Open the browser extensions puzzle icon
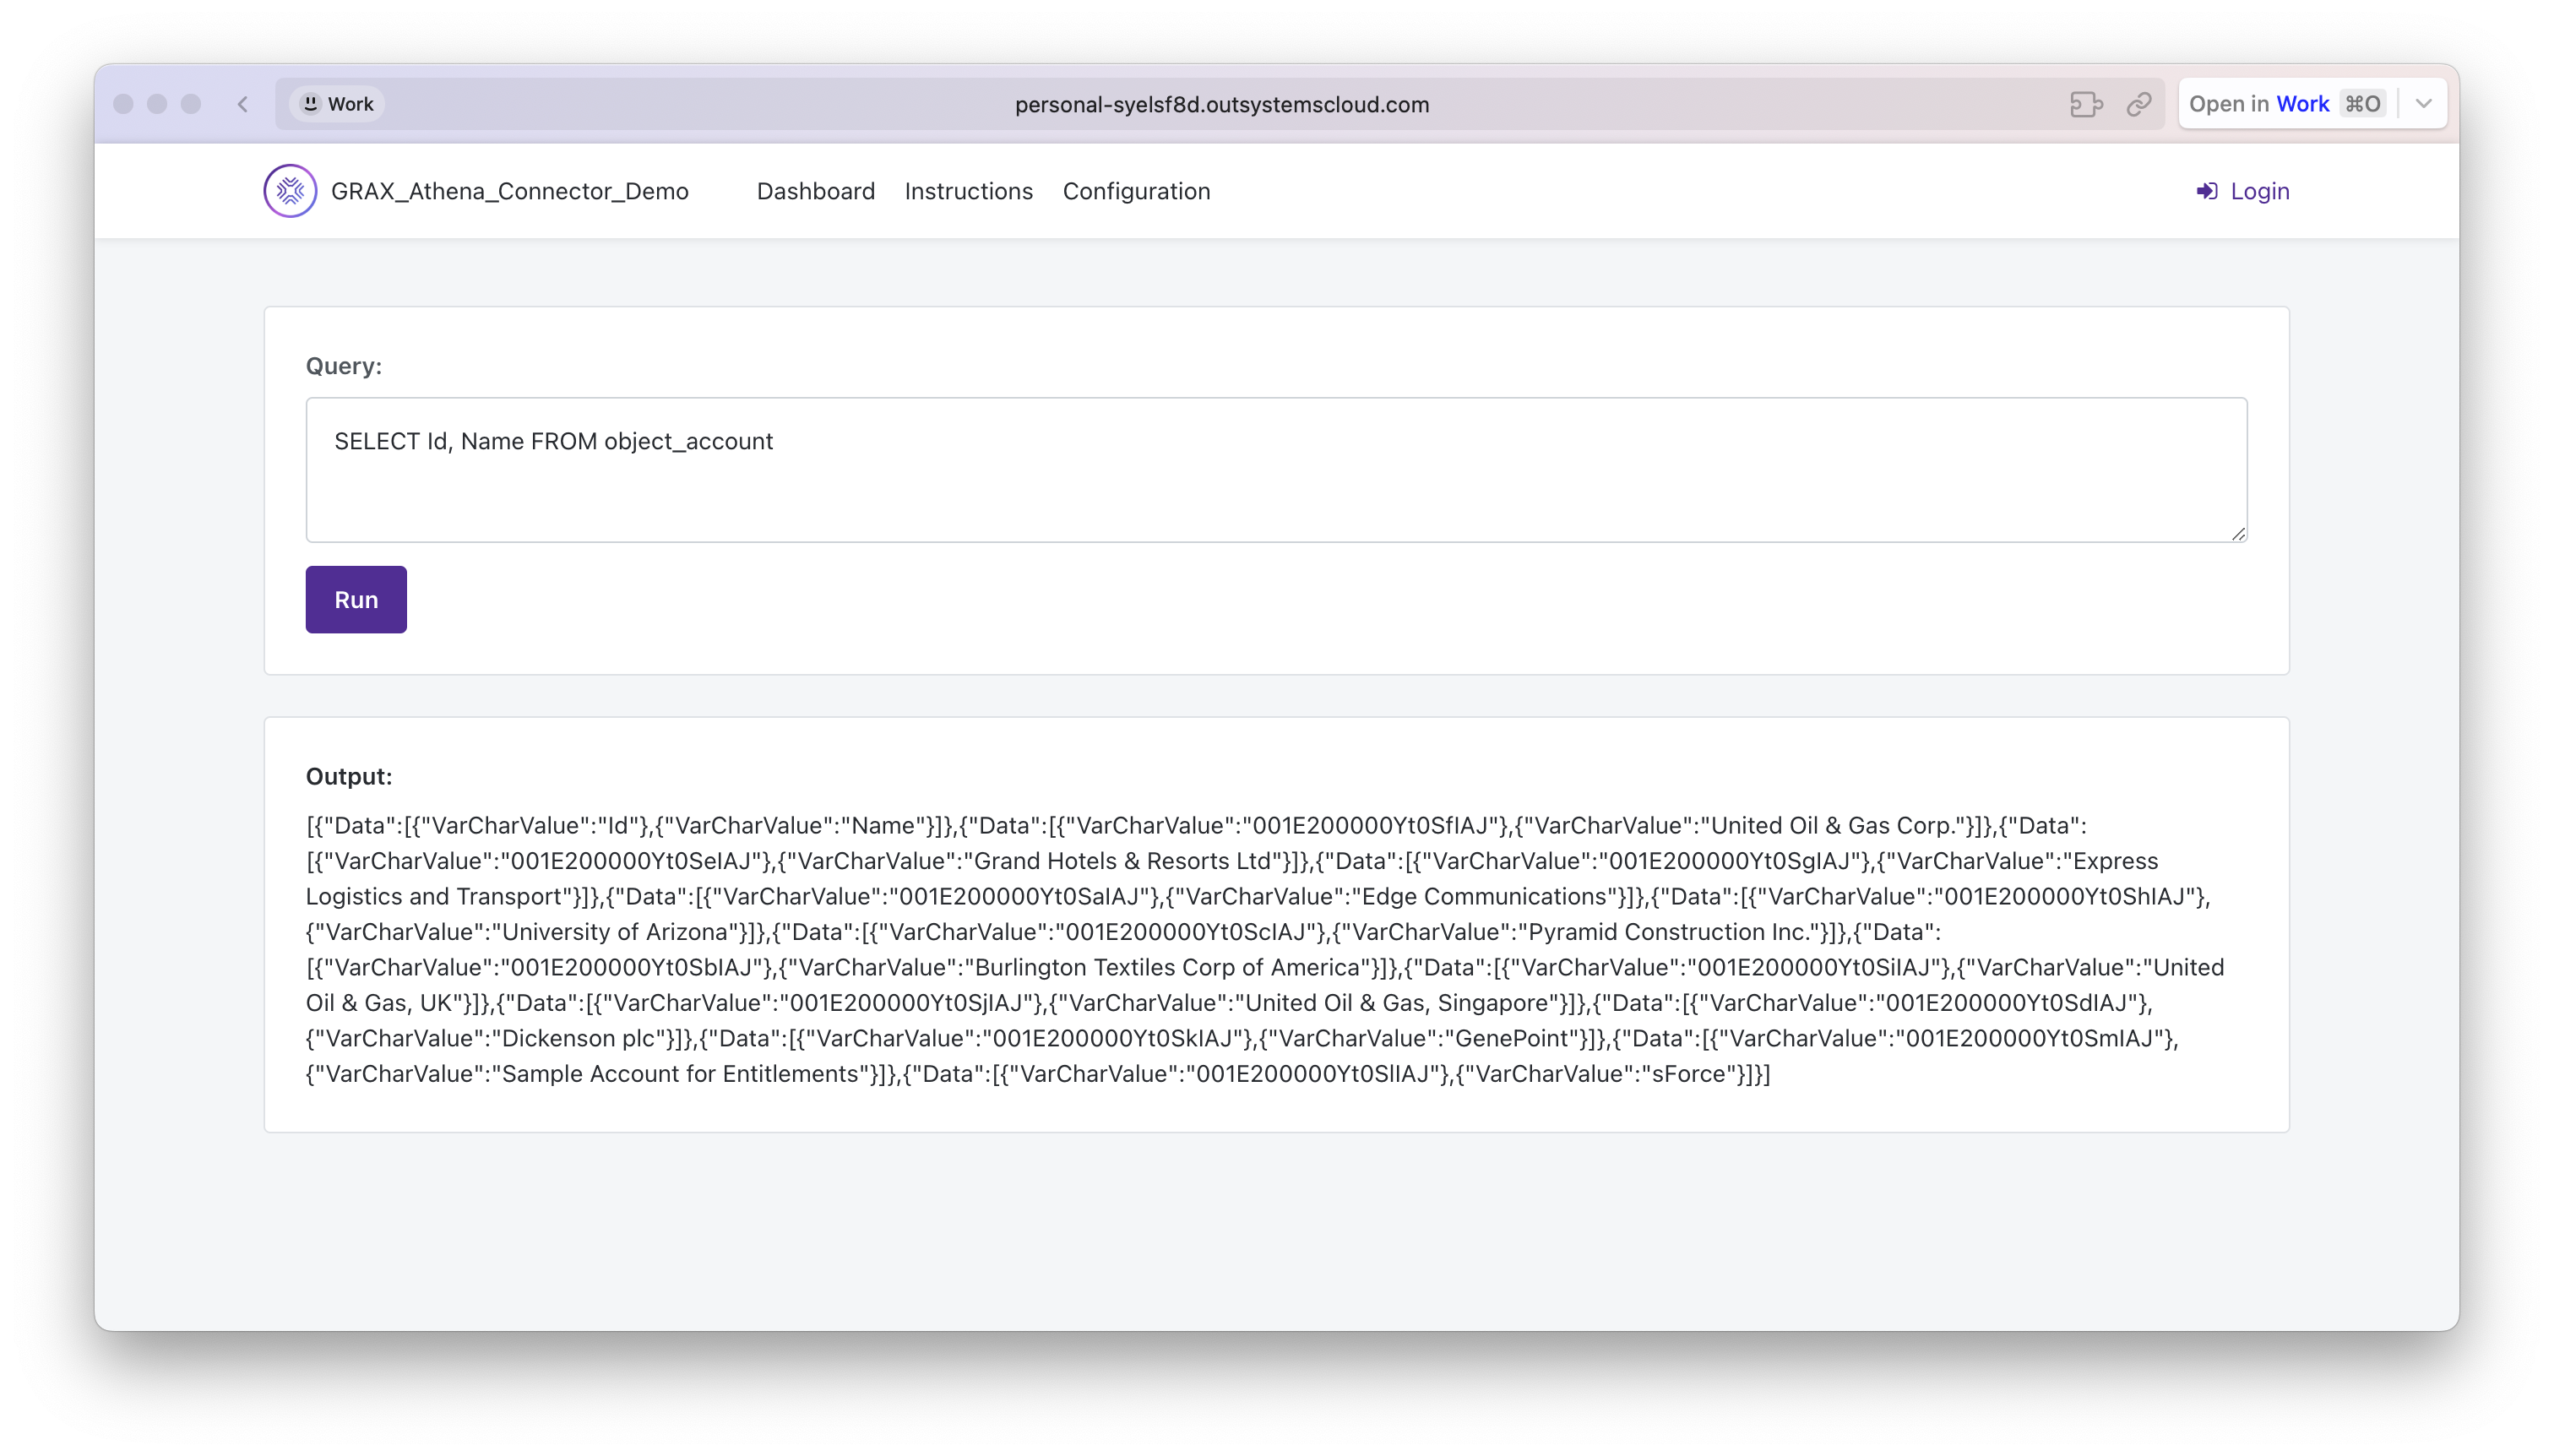2554x1456 pixels. [2085, 103]
